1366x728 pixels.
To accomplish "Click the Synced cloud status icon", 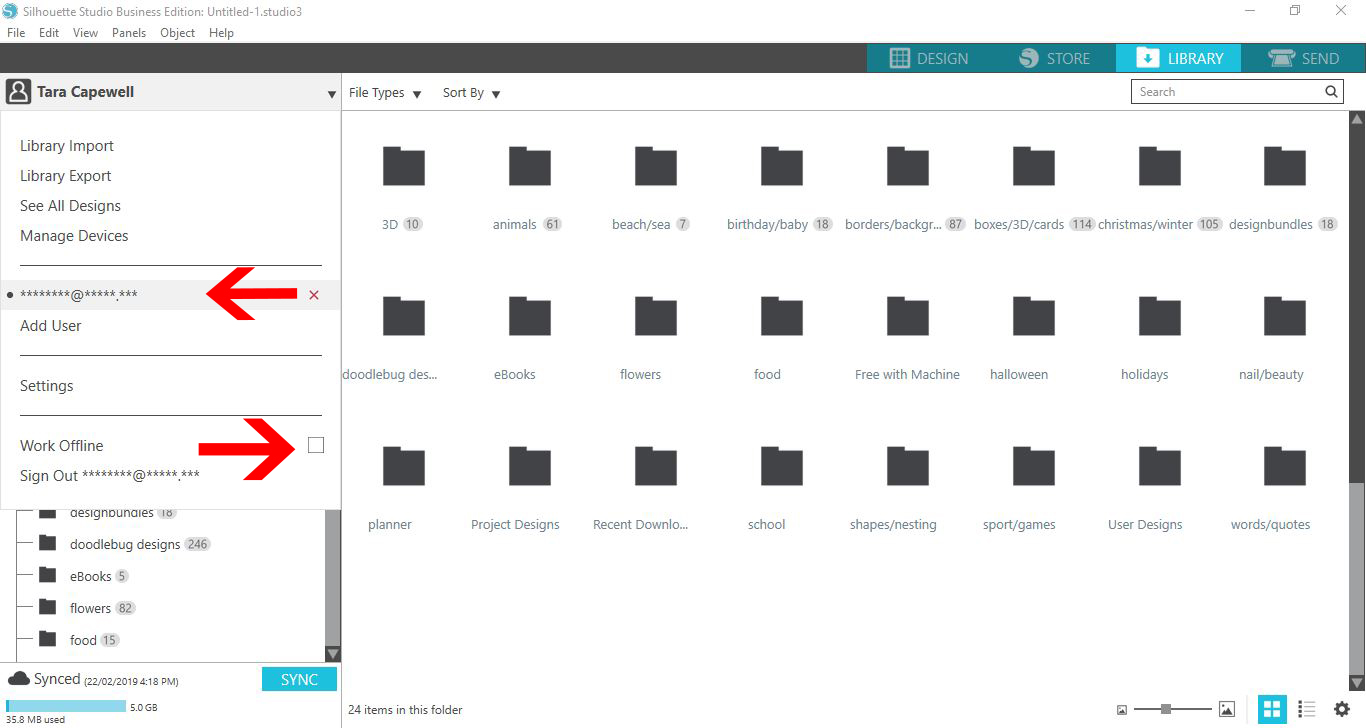I will (19, 679).
